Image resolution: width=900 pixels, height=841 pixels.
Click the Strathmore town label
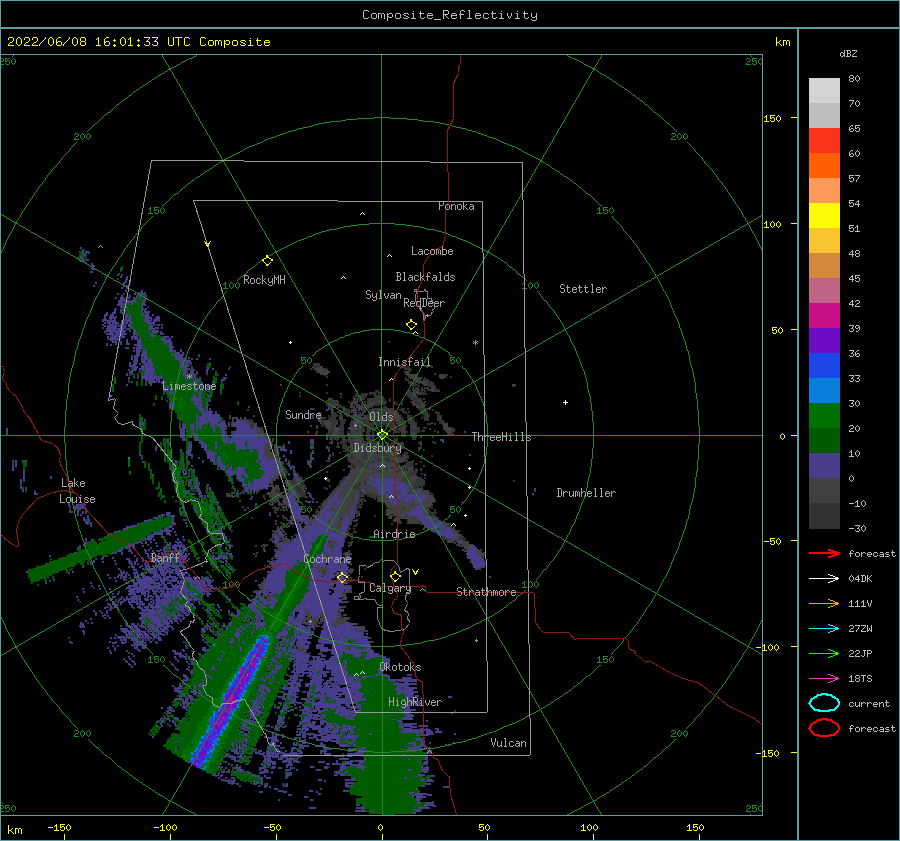point(486,592)
